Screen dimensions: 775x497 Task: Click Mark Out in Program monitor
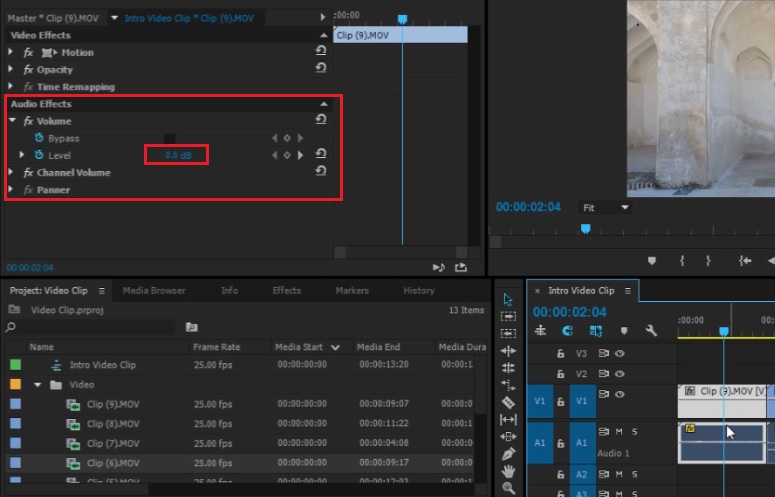tap(708, 260)
